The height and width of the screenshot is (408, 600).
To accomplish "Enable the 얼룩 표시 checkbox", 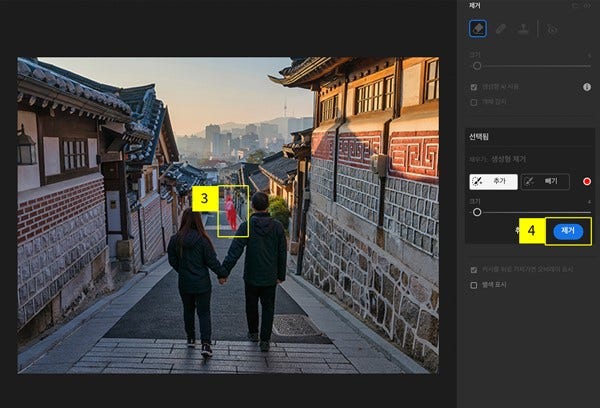I will [474, 285].
